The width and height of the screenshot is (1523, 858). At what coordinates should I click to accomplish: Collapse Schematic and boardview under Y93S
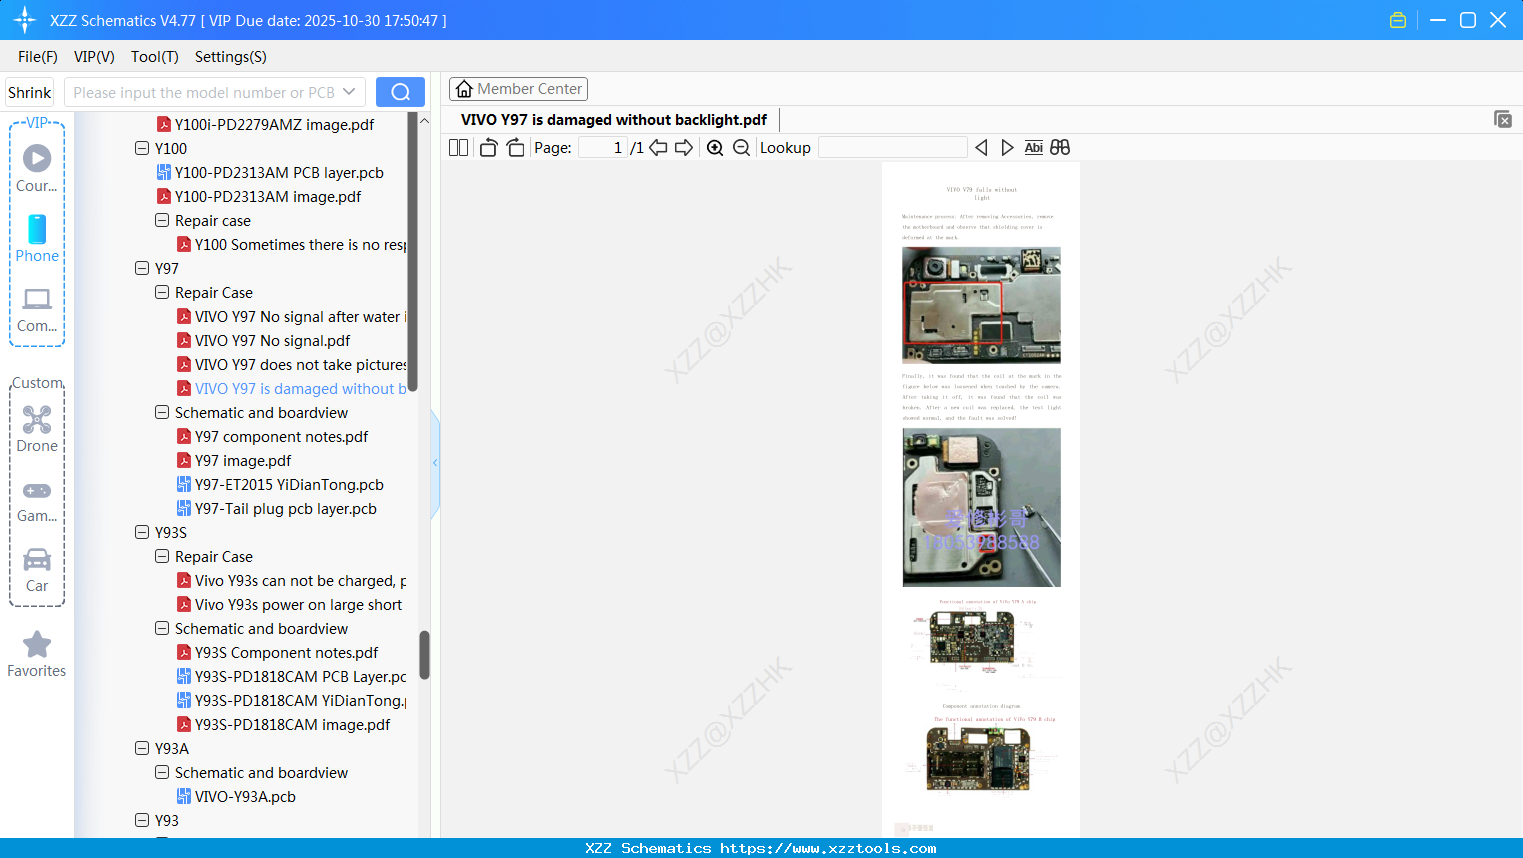point(162,628)
